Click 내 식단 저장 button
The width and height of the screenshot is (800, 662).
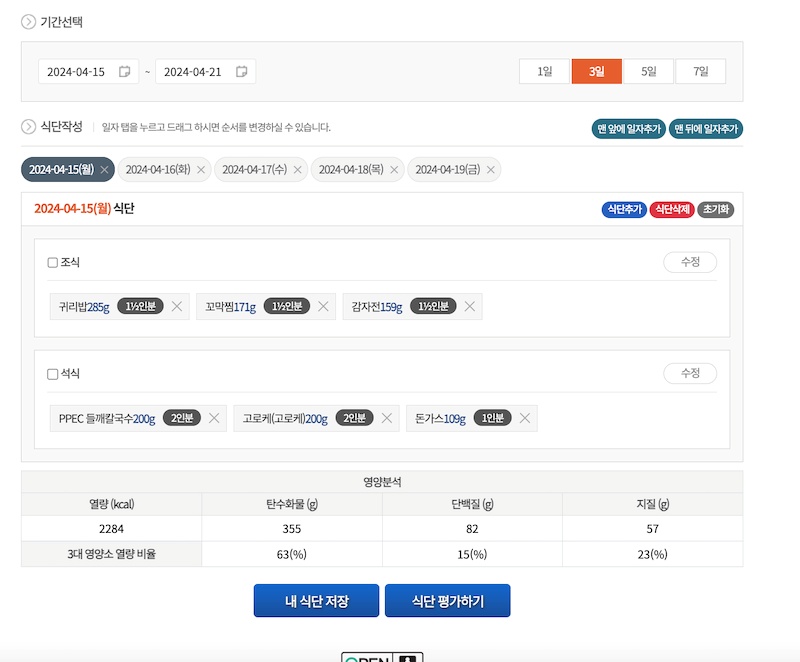pyautogui.click(x=316, y=601)
